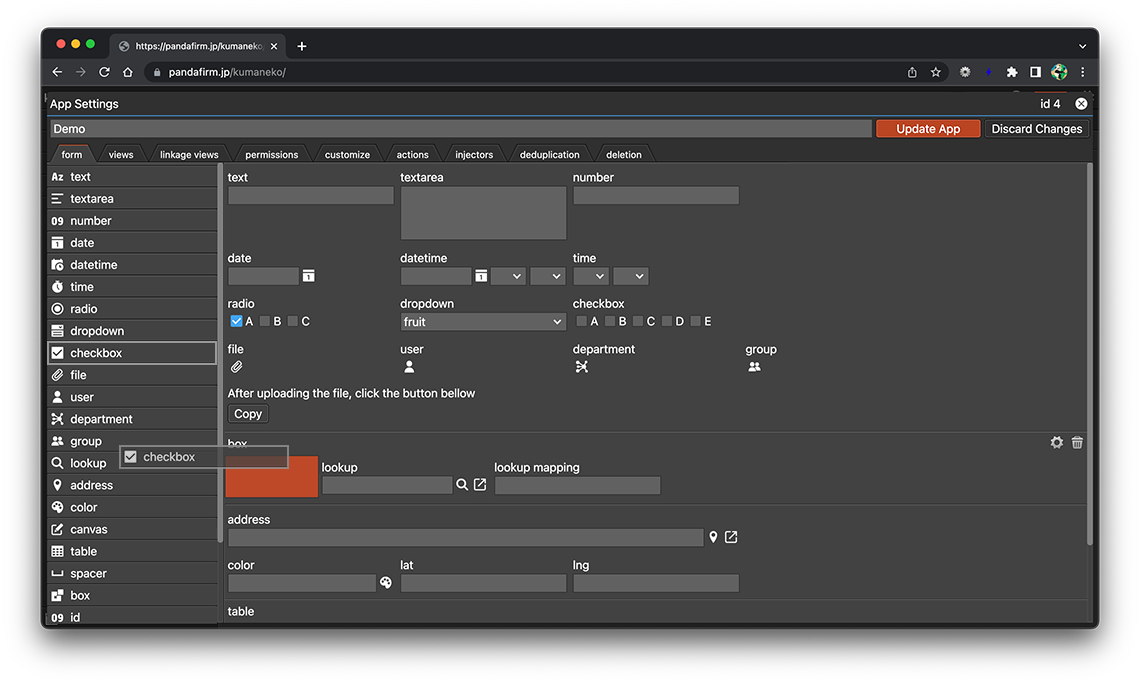Screen dimensions: 1140x683
Task: Click the color palette picker icon
Action: click(x=386, y=583)
